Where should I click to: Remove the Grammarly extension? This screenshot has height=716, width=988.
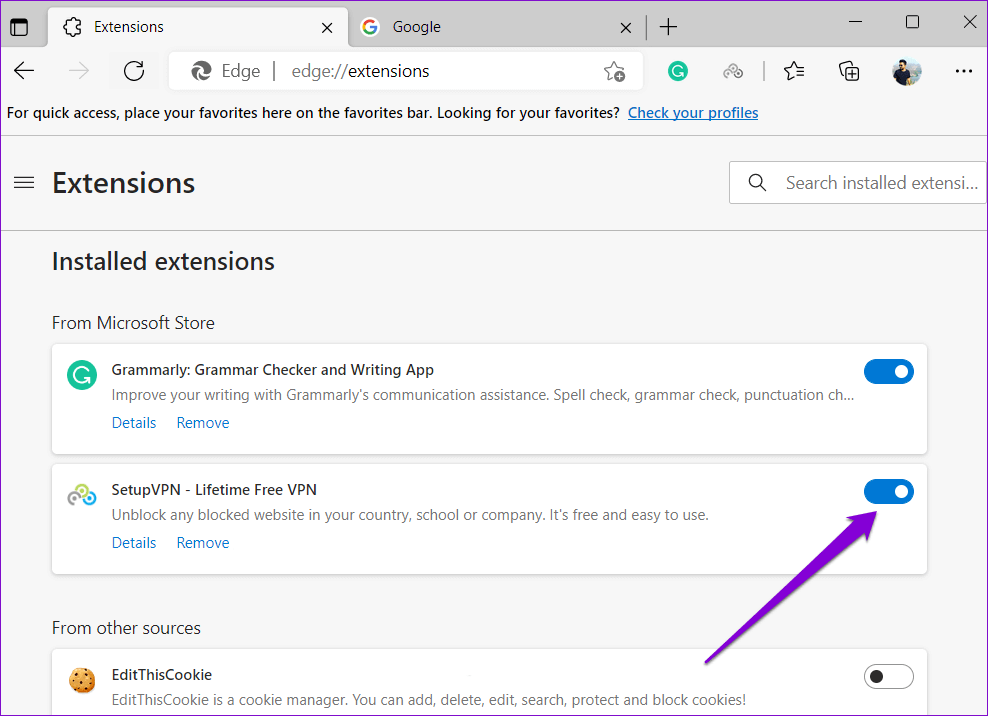click(203, 423)
